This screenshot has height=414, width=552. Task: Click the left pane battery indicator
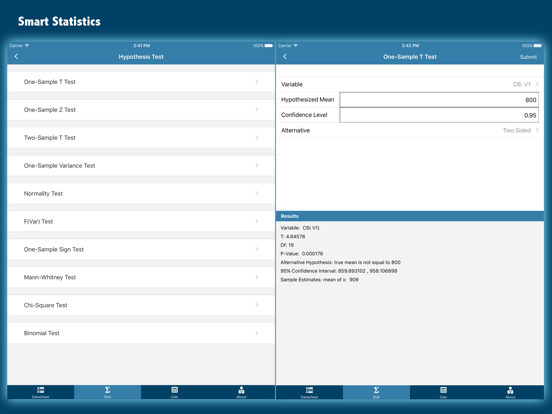point(269,46)
